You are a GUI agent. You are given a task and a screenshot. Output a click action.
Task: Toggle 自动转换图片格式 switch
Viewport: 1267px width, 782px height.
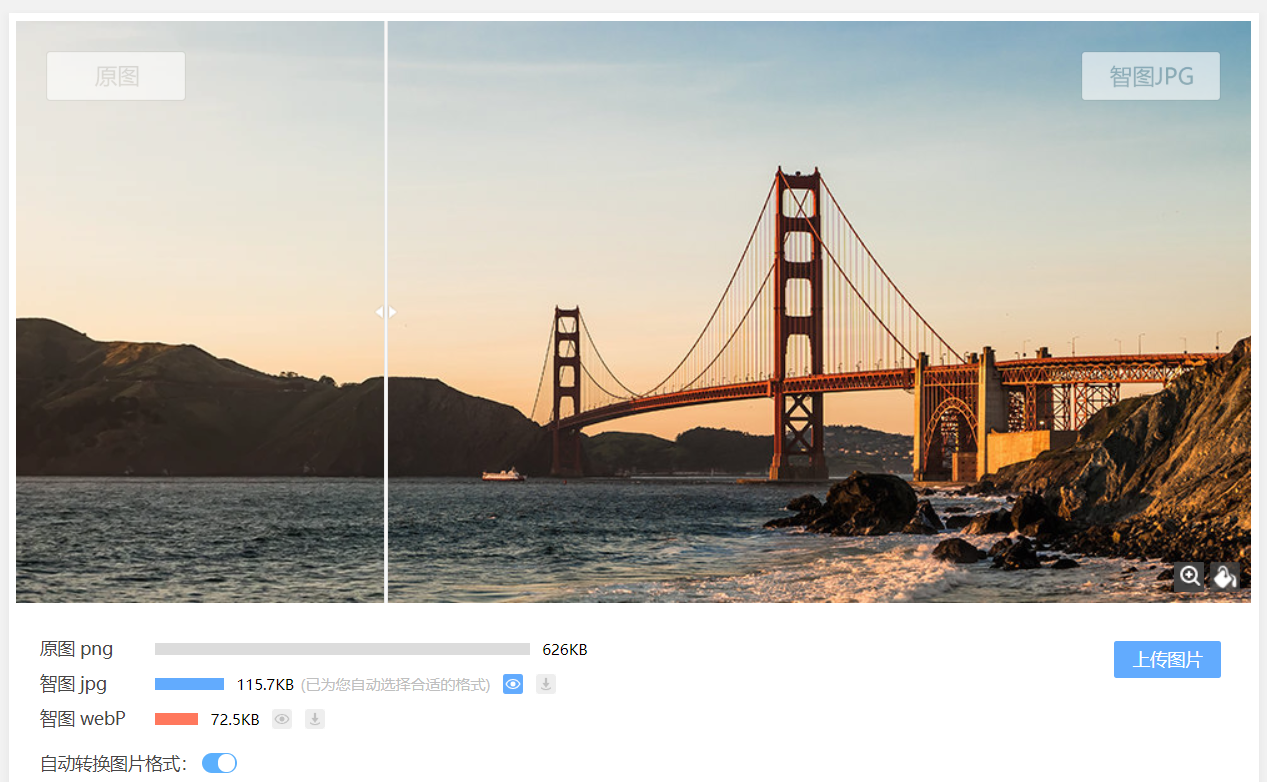tap(219, 763)
